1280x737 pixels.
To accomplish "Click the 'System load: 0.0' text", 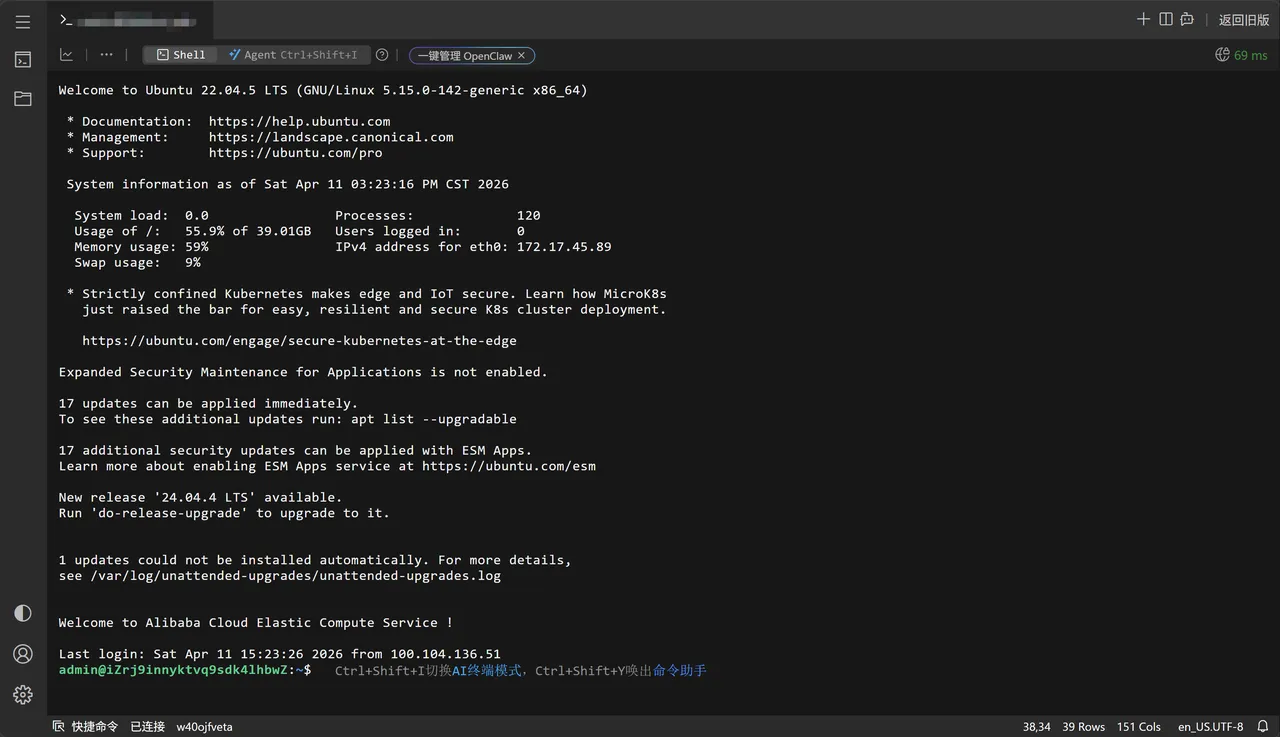I will (x=141, y=215).
